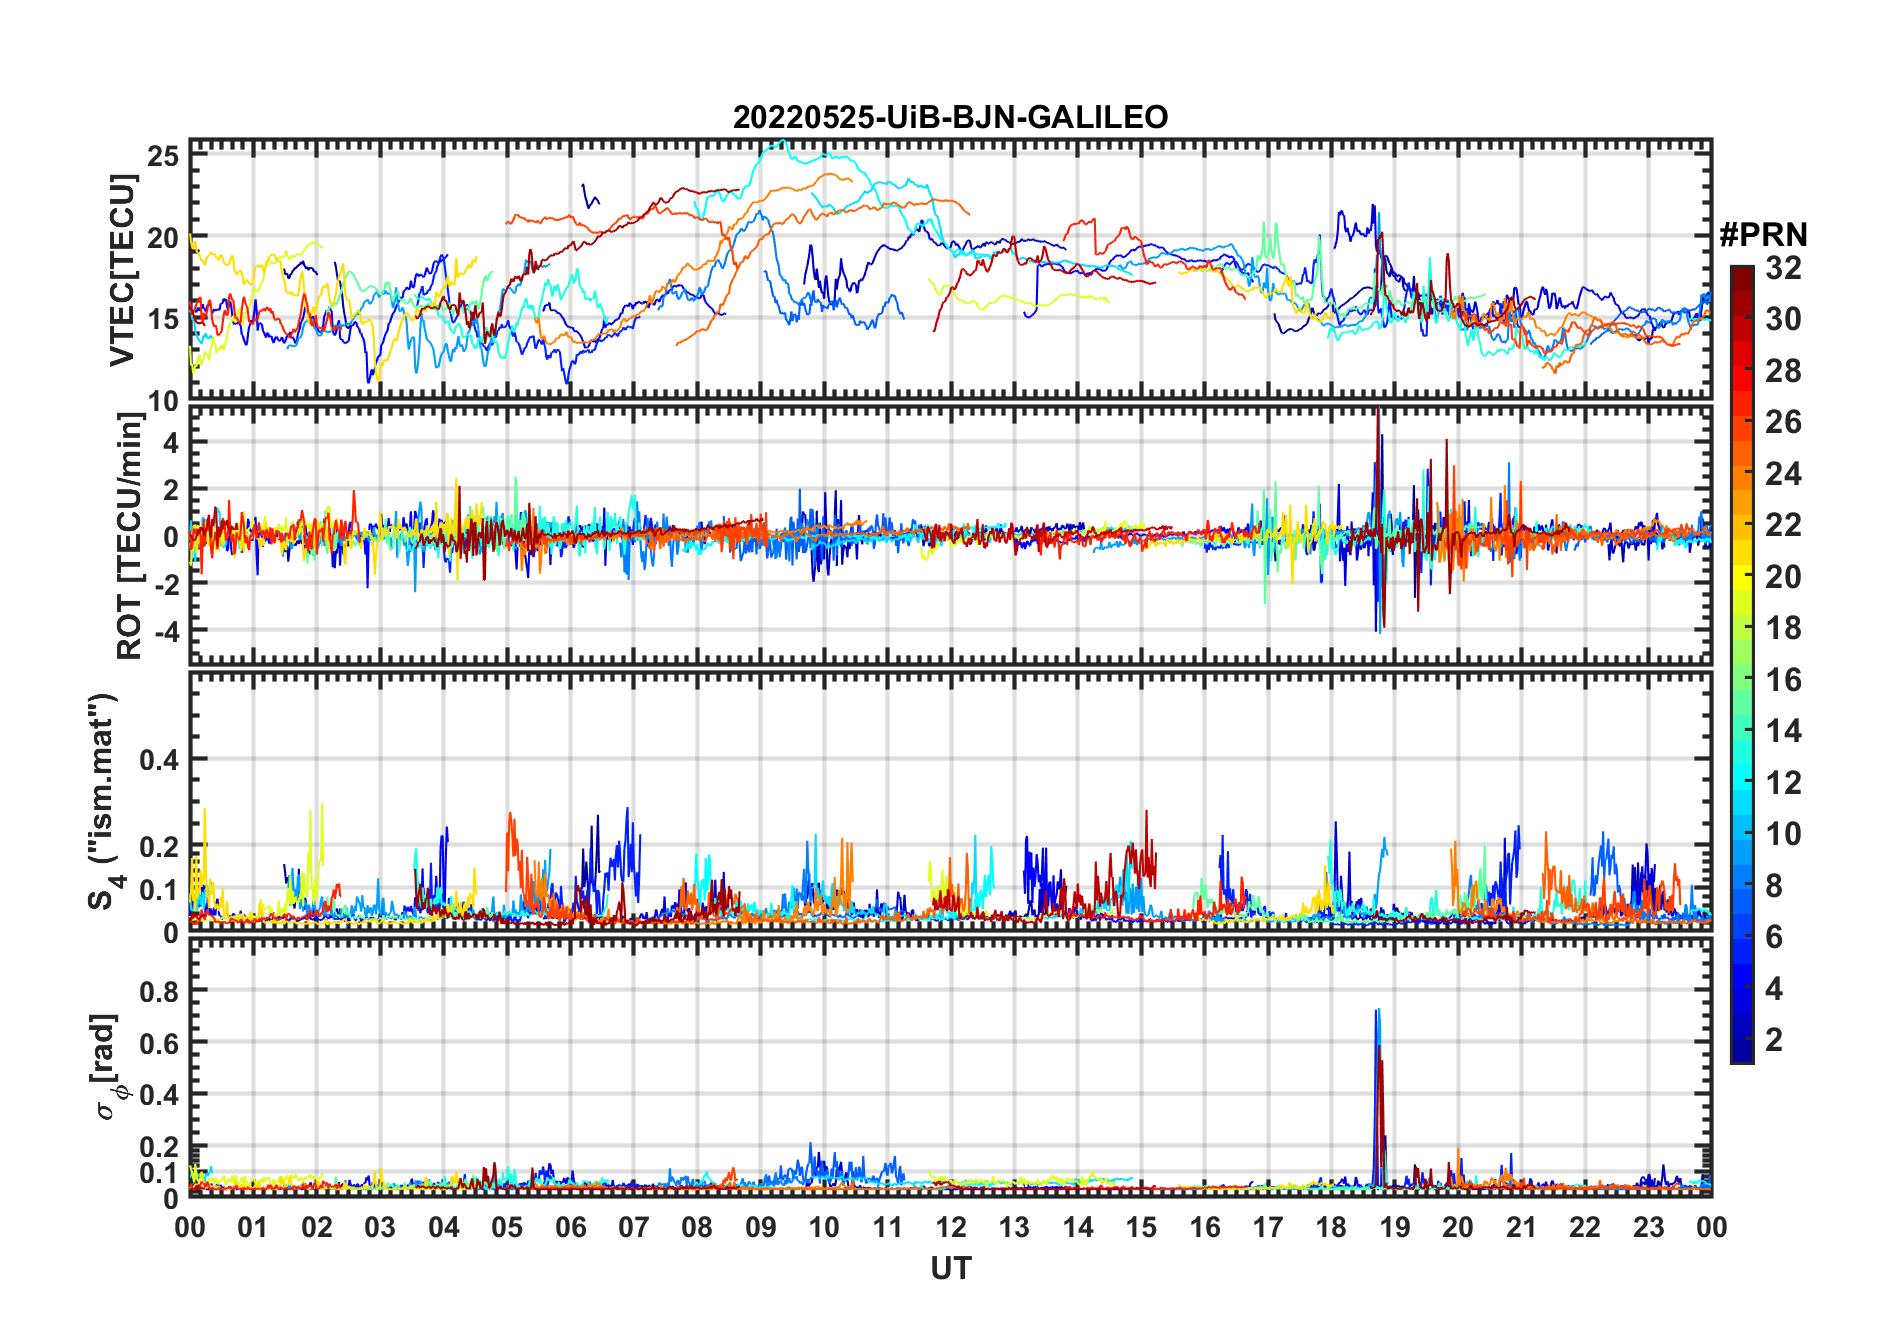Click colorbar tick label "12"

[1783, 783]
